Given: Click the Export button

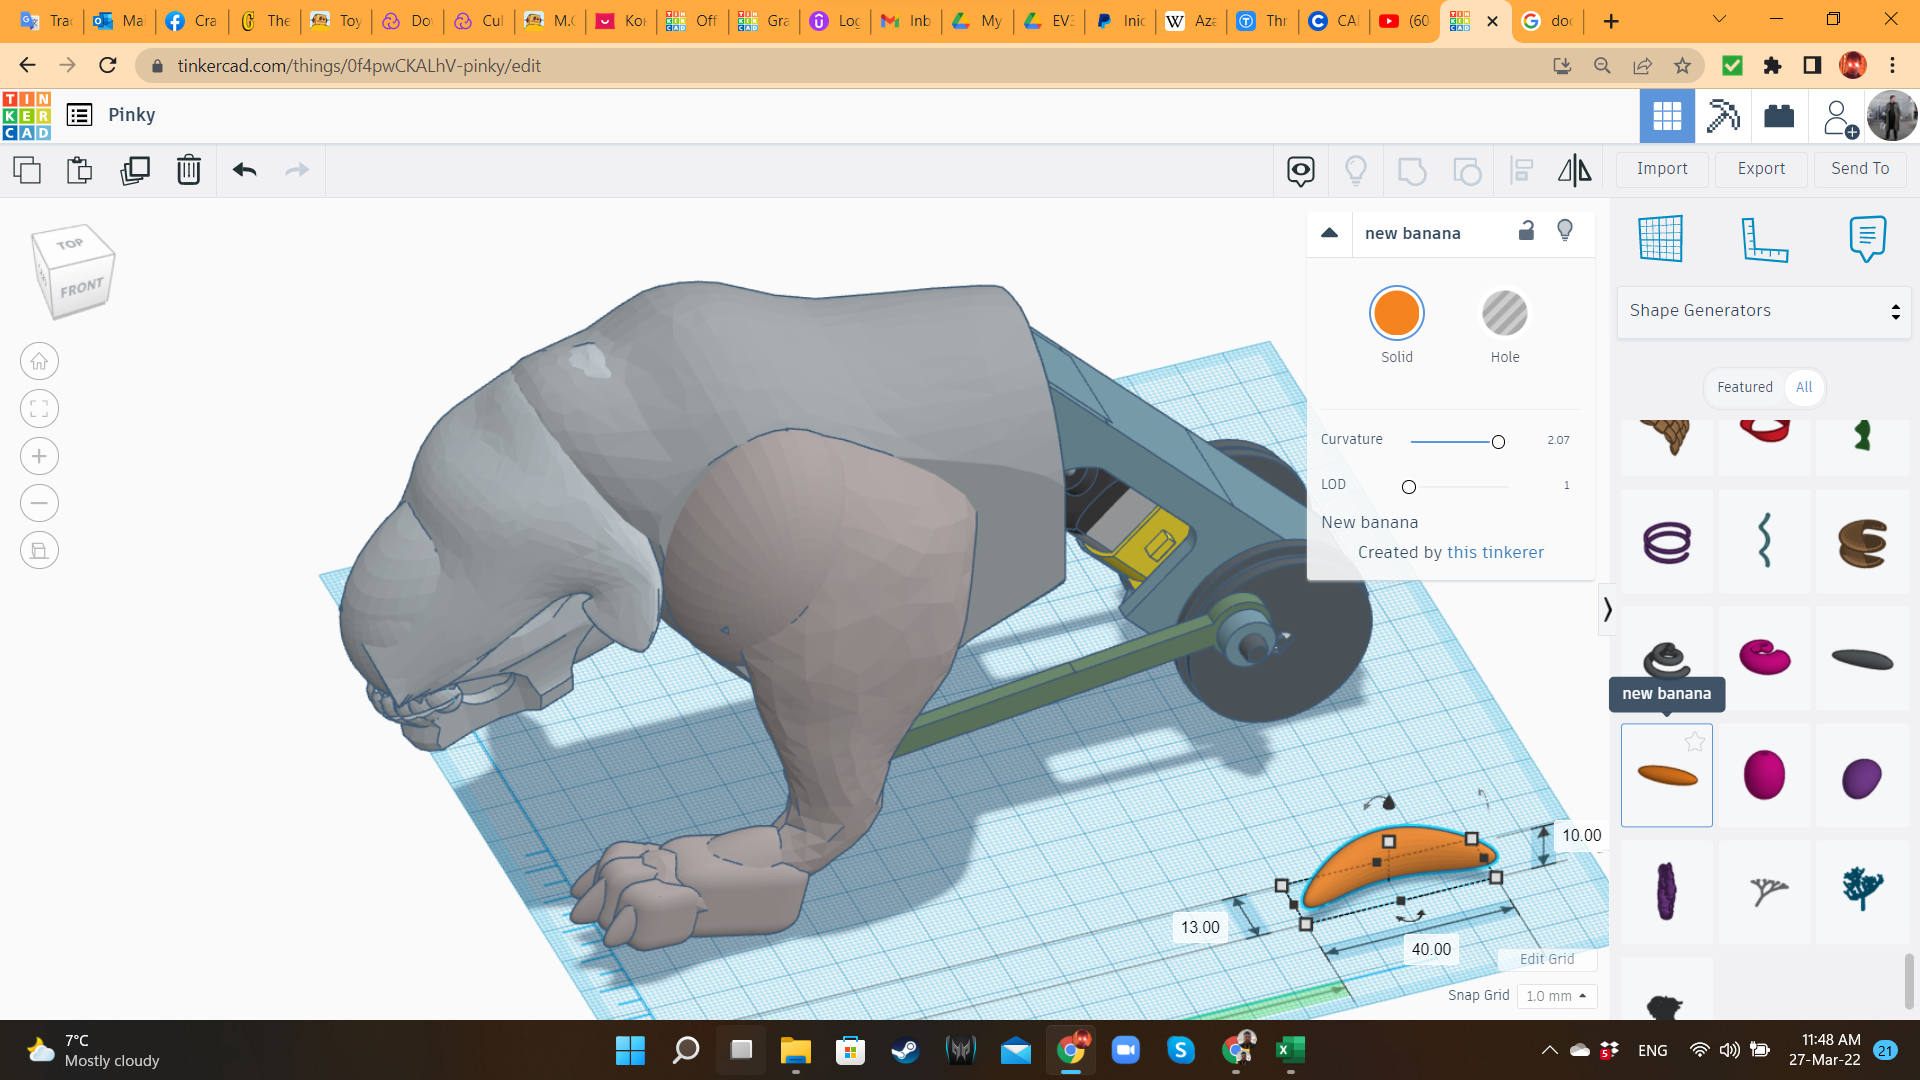Looking at the screenshot, I should (1760, 169).
